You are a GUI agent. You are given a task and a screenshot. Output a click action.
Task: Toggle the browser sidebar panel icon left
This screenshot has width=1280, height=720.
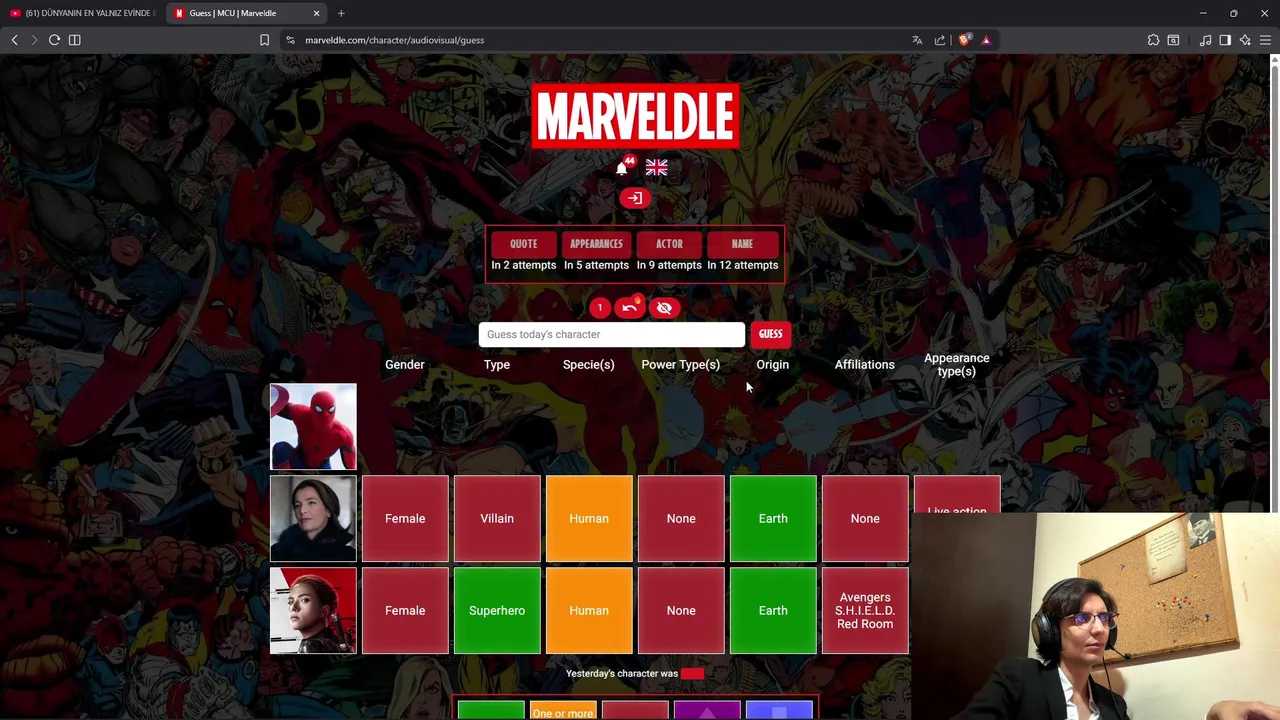click(x=74, y=40)
